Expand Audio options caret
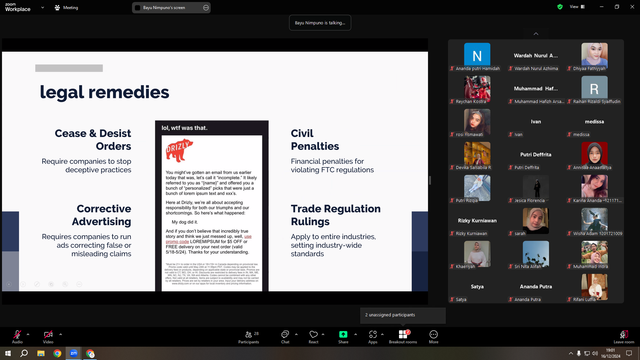This screenshot has height=360, width=640. click(x=28, y=334)
